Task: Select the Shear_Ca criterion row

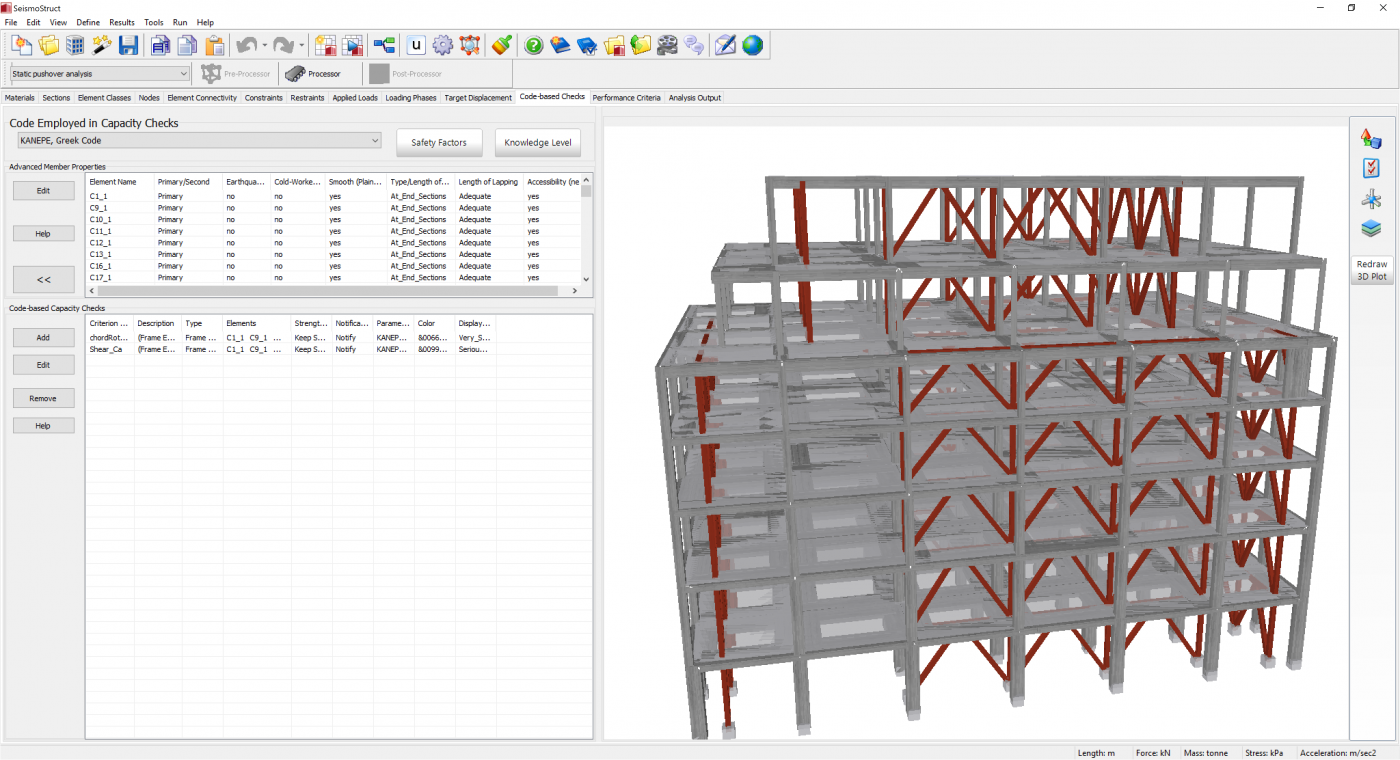Action: click(290, 350)
